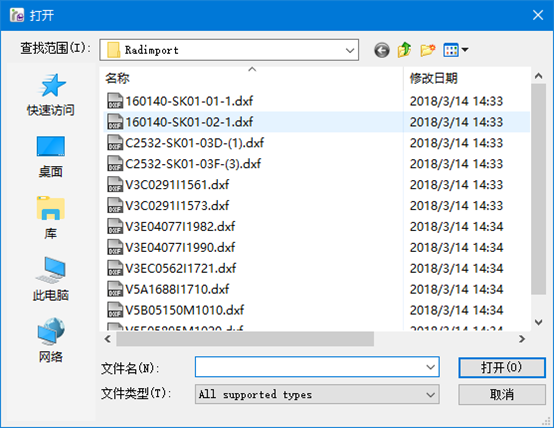Go back using the back arrow icon

coord(382,50)
